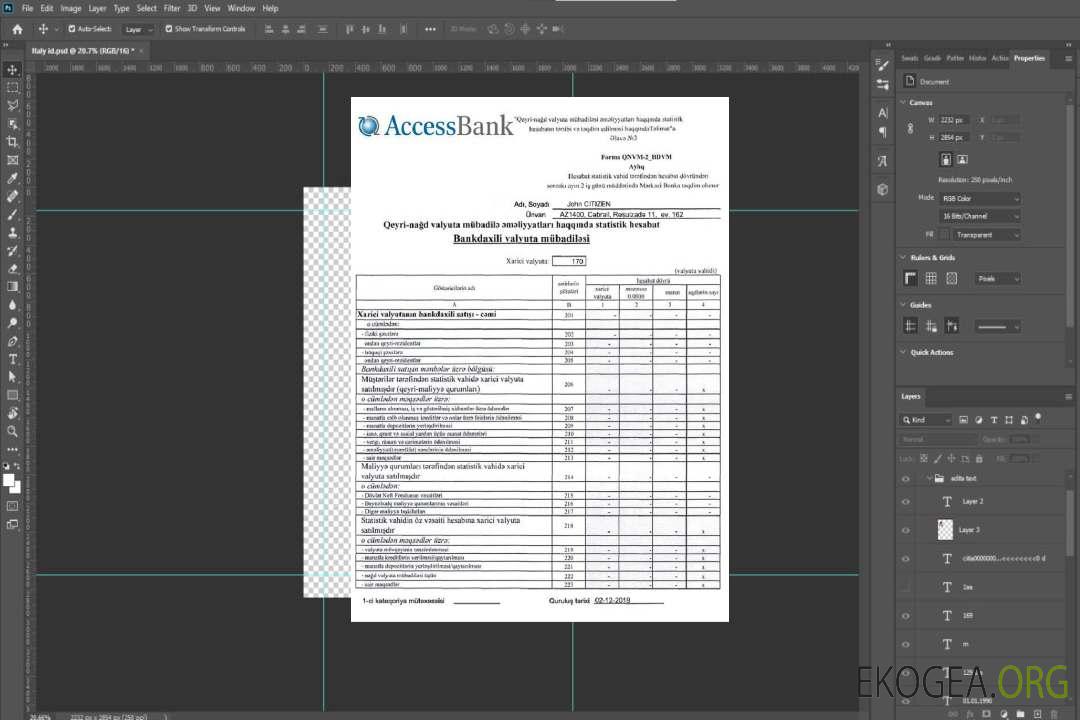Open the Transparent fill dropdown

pos(987,235)
